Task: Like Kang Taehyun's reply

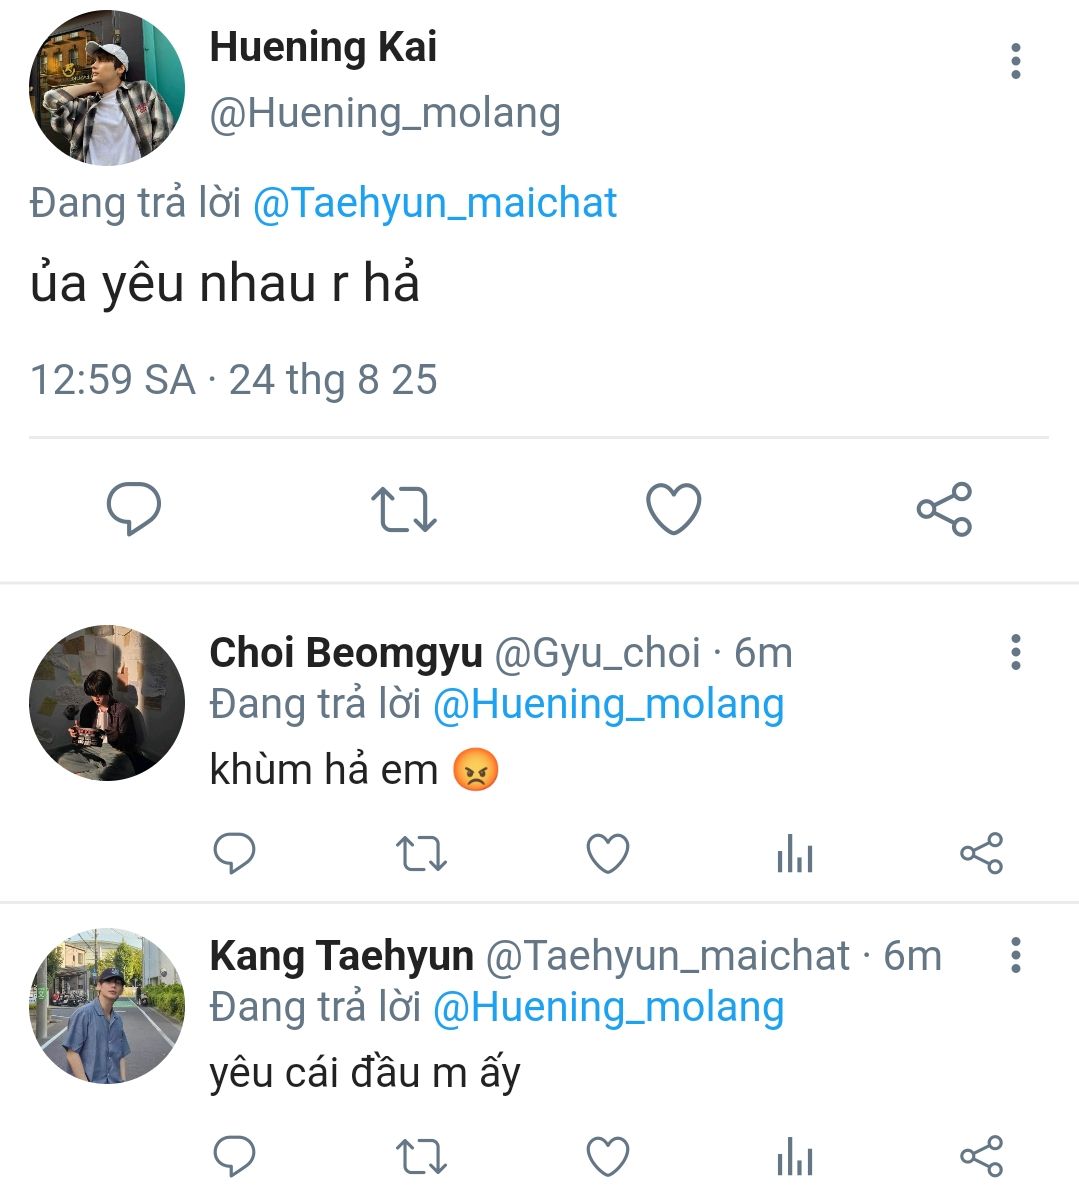Action: click(607, 1157)
